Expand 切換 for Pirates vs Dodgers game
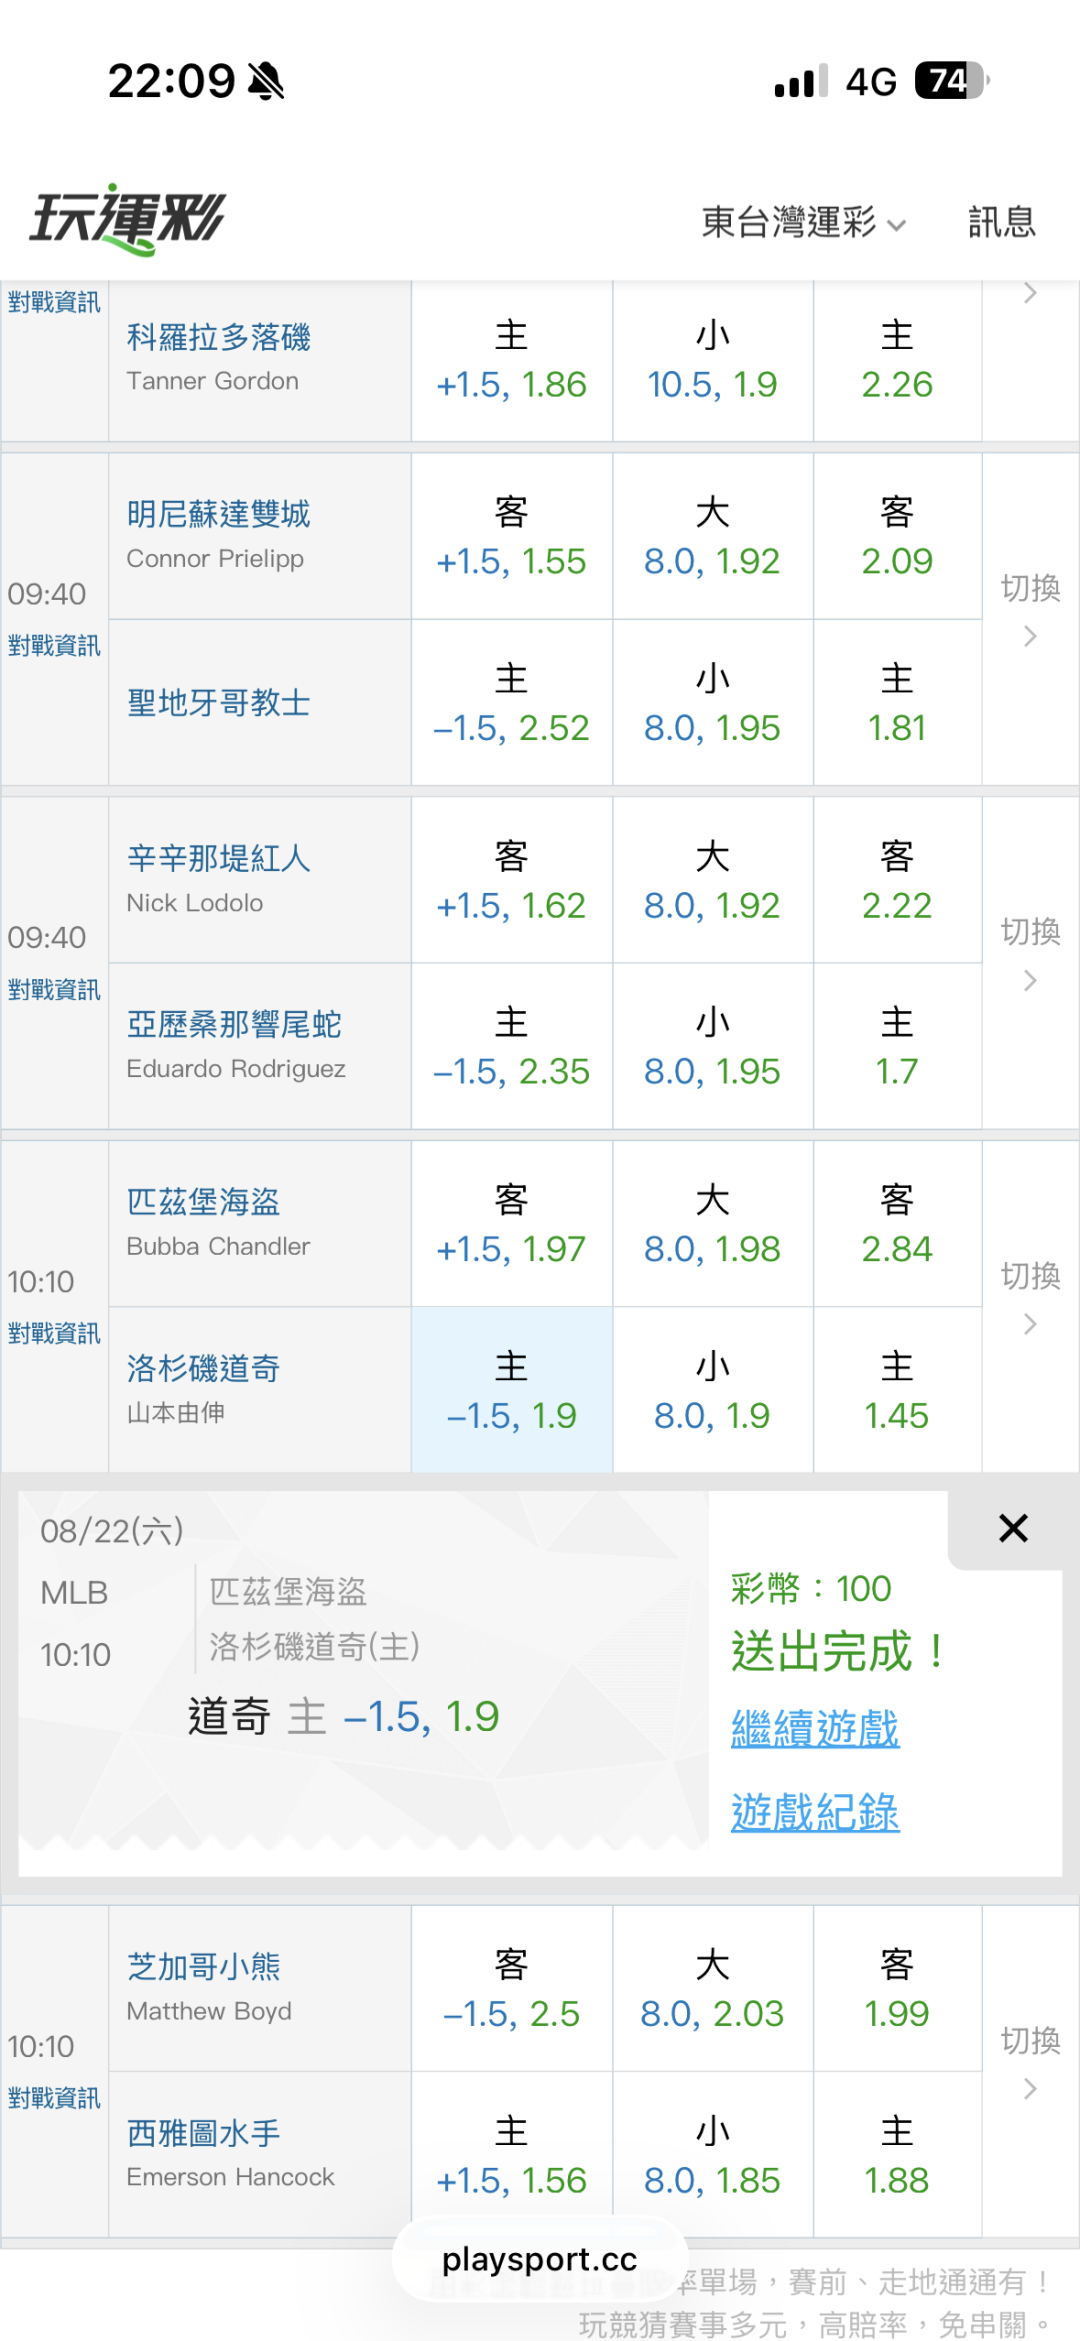1080x2341 pixels. (x=1030, y=1297)
